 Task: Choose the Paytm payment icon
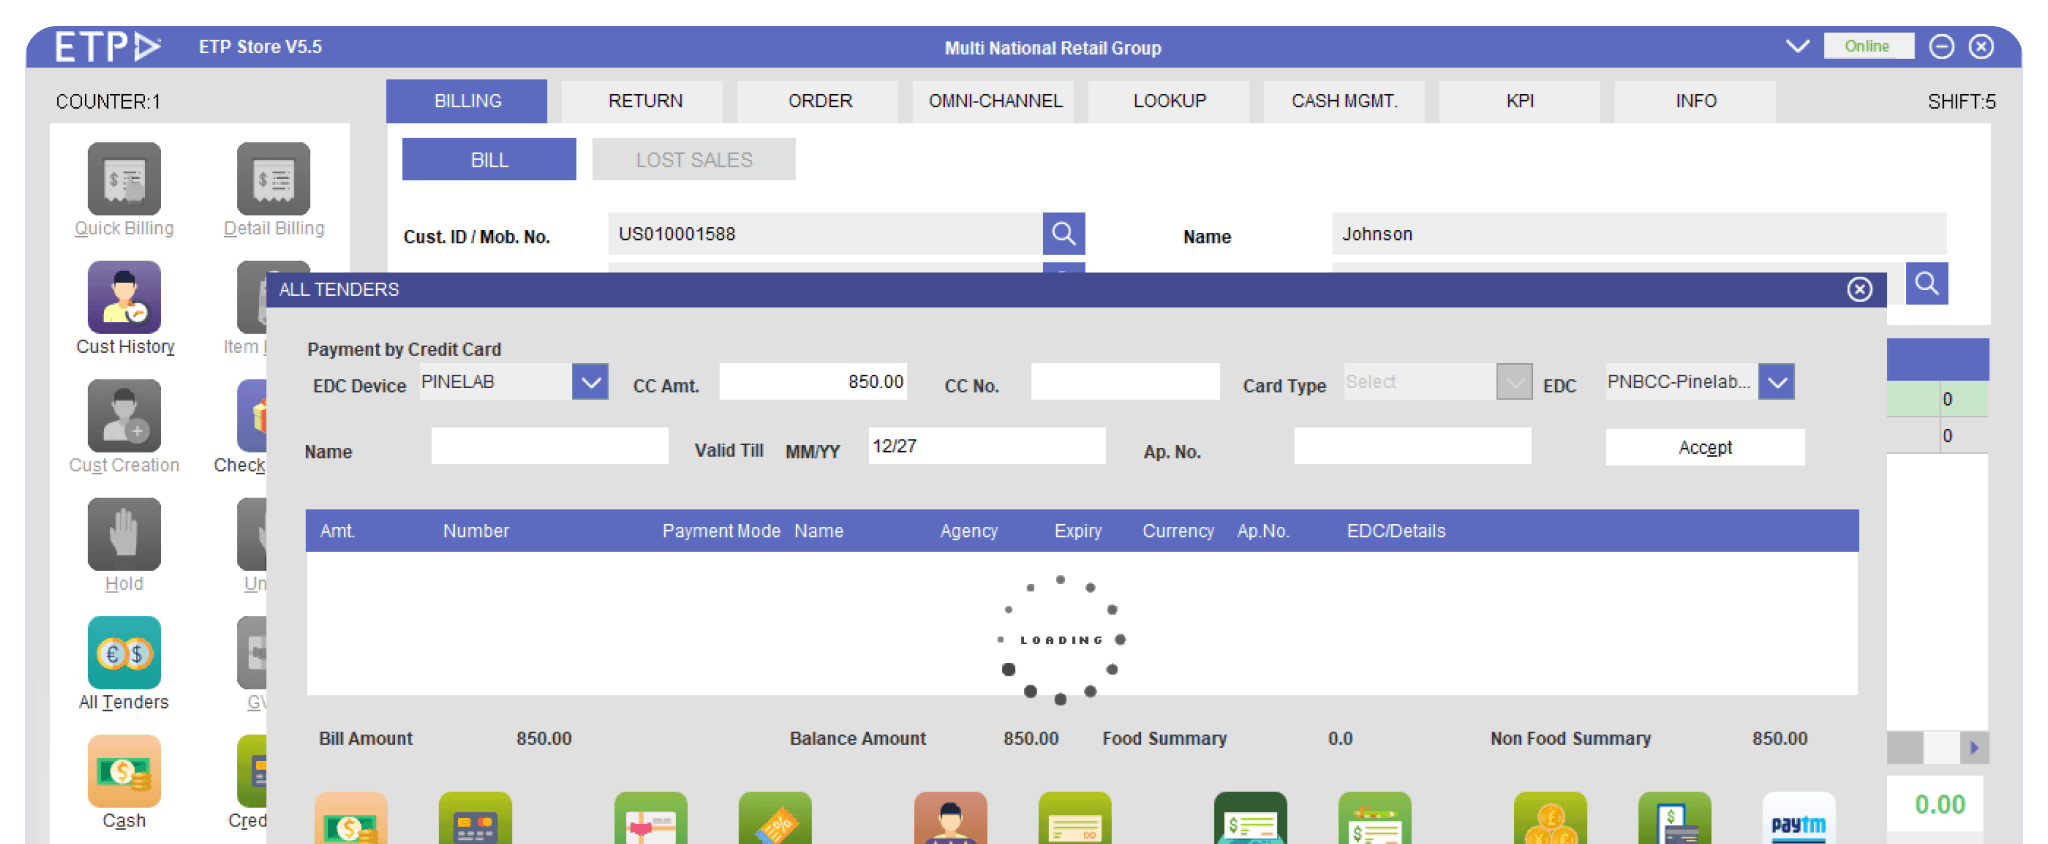pos(1798,820)
